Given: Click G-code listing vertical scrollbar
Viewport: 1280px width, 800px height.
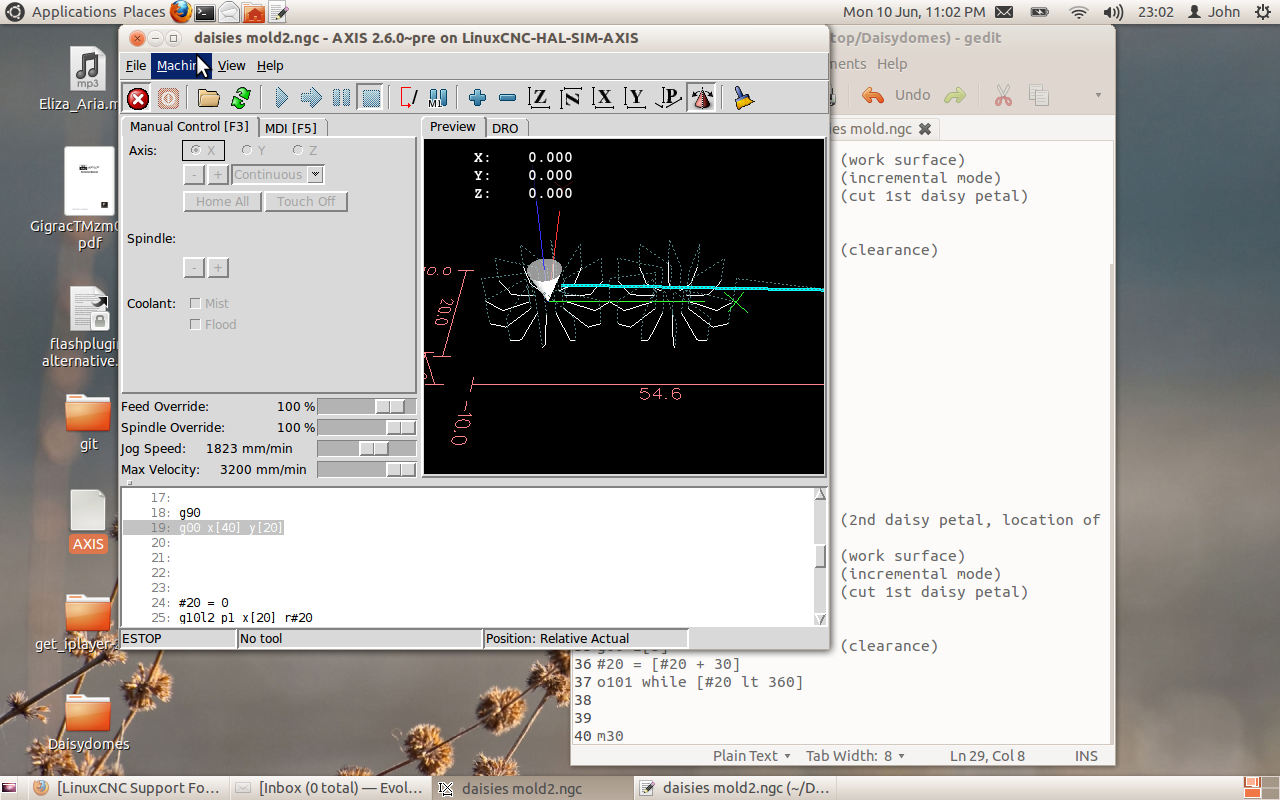Looking at the screenshot, I should click(820, 556).
